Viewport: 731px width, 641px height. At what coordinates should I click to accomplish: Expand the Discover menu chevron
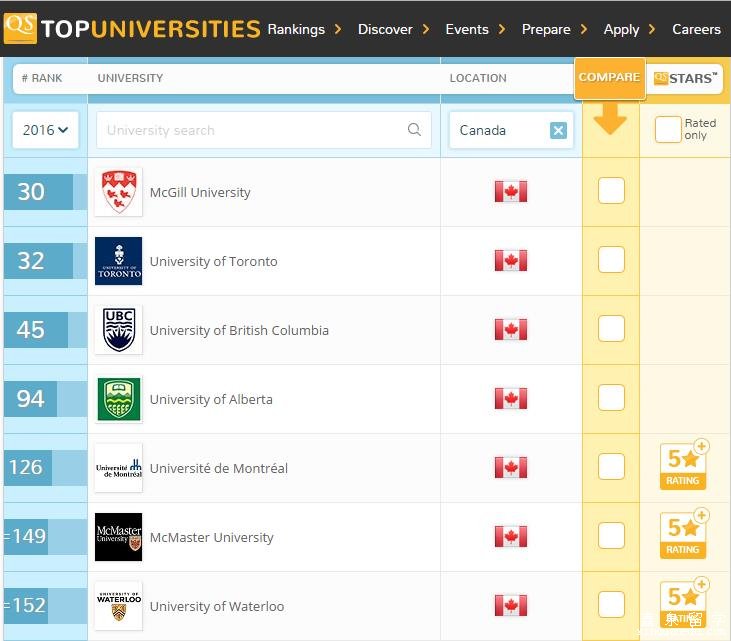pos(426,29)
